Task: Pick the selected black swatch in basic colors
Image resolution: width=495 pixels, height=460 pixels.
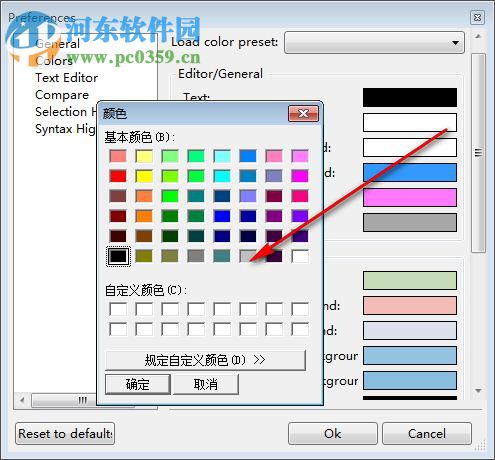Action: point(118,256)
